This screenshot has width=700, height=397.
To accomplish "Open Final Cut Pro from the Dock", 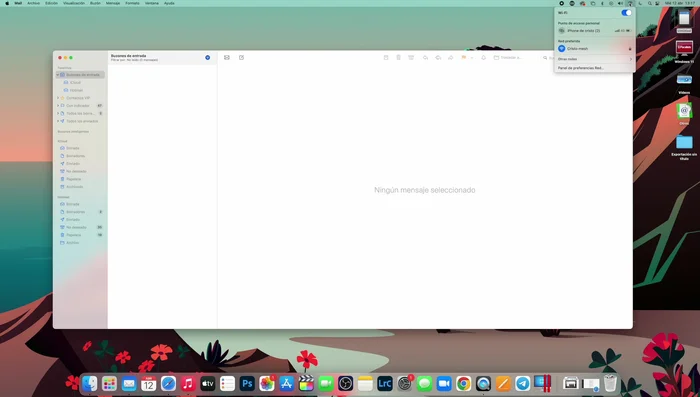I will pyautogui.click(x=306, y=383).
